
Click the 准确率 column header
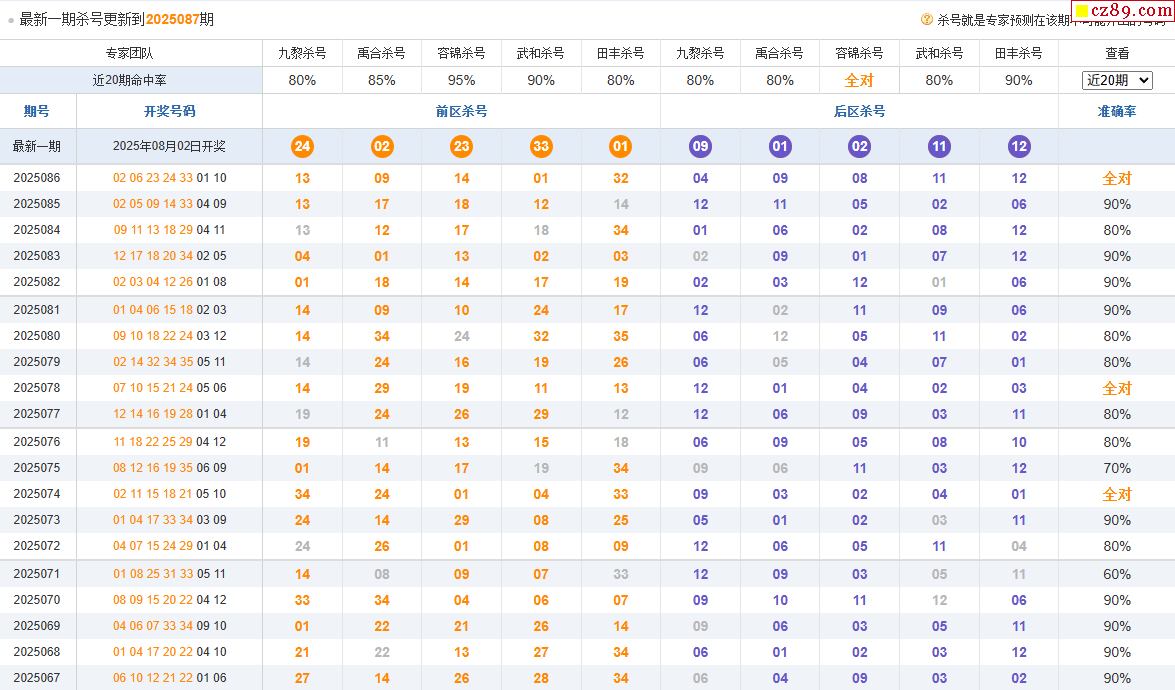click(1117, 111)
